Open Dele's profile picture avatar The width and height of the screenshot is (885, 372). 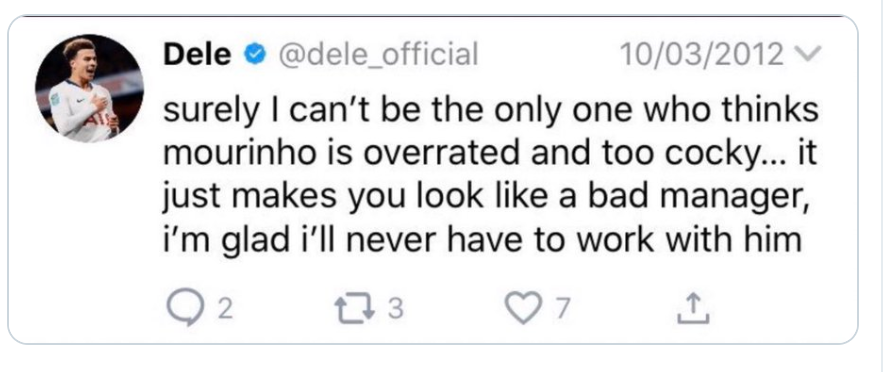[x=89, y=88]
